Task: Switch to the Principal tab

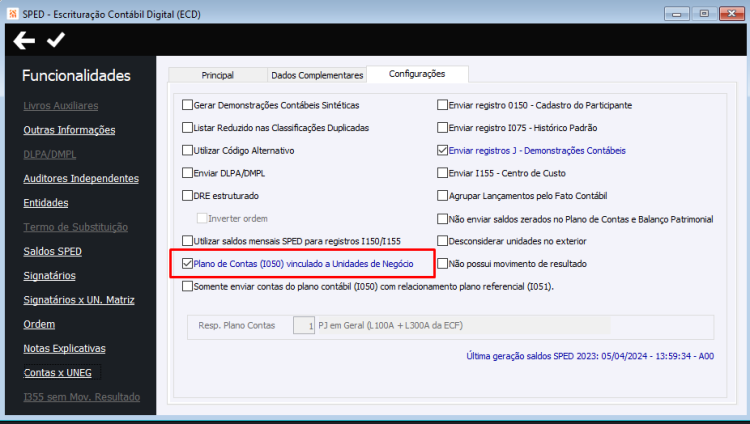Action: (218, 75)
